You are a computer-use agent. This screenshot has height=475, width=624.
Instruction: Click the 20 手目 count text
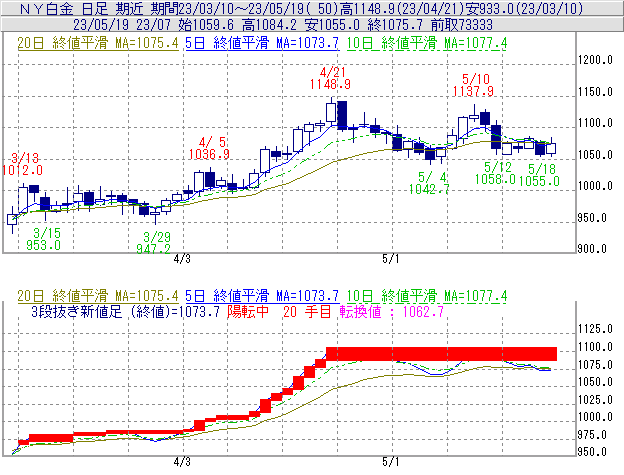pos(307,311)
